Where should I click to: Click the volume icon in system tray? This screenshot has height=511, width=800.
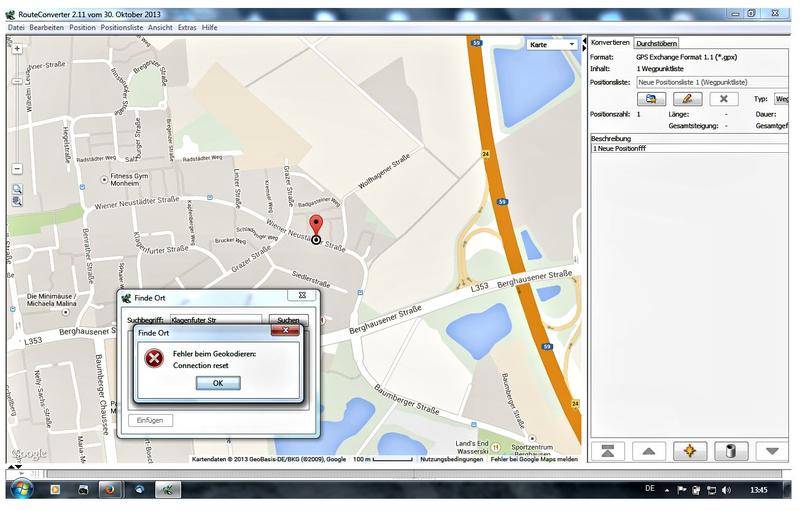pyautogui.click(x=727, y=490)
